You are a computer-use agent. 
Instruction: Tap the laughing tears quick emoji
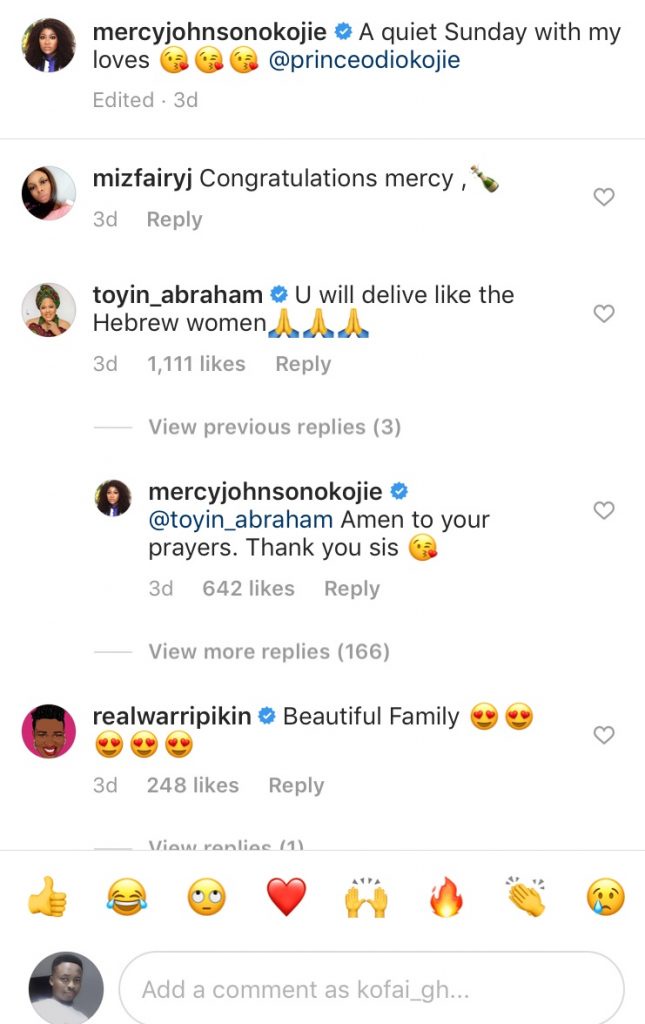click(127, 896)
